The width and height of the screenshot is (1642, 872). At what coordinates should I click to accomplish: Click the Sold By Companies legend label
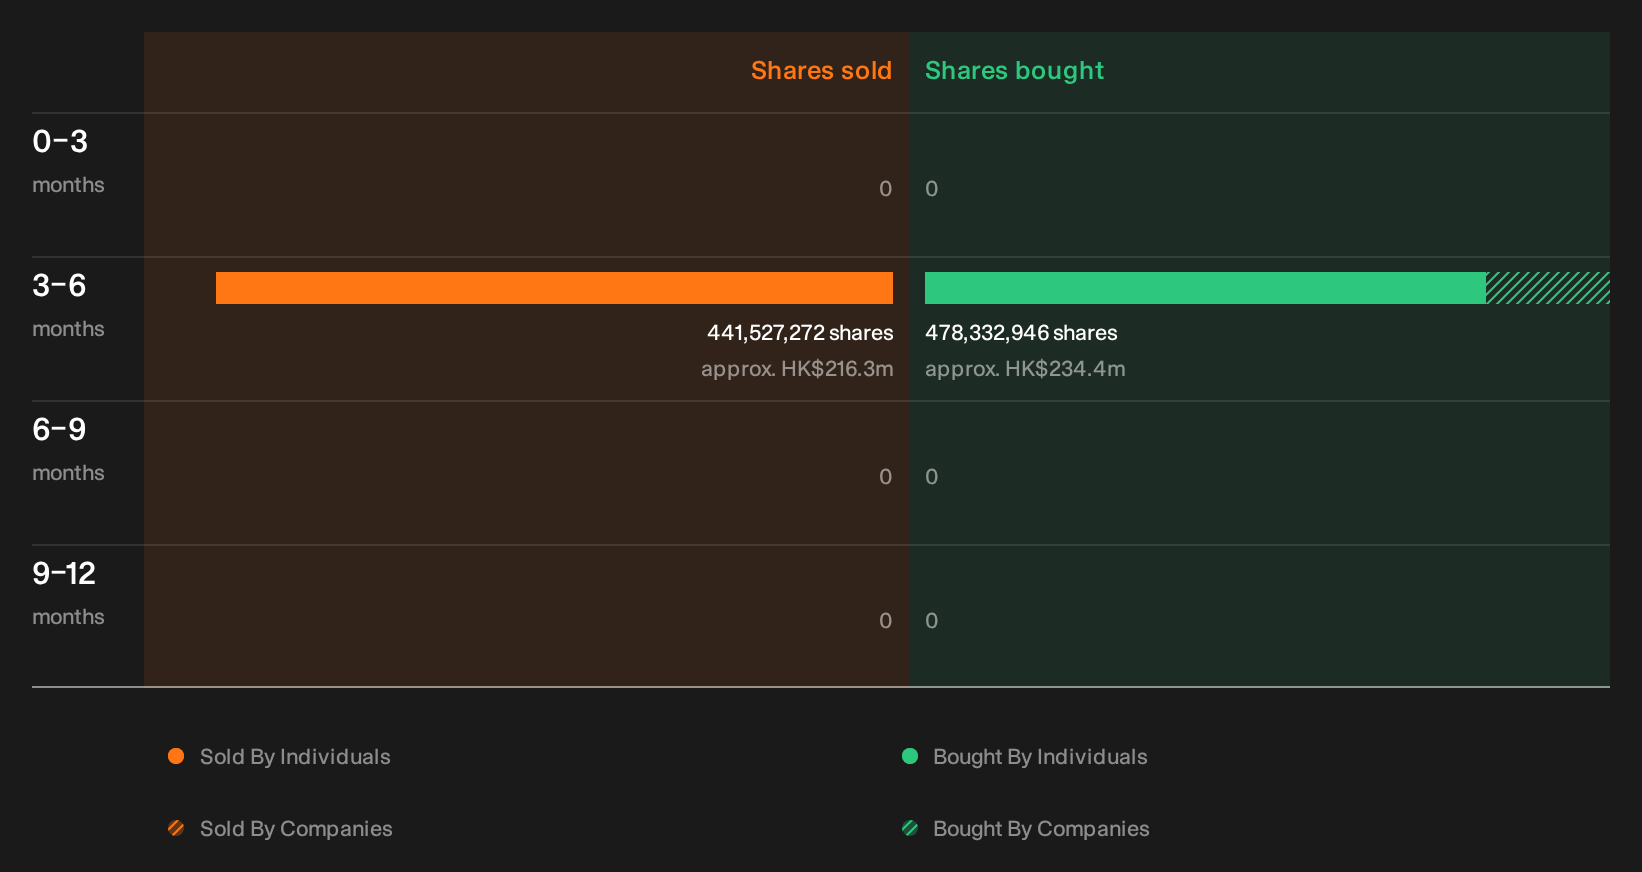tap(296, 829)
